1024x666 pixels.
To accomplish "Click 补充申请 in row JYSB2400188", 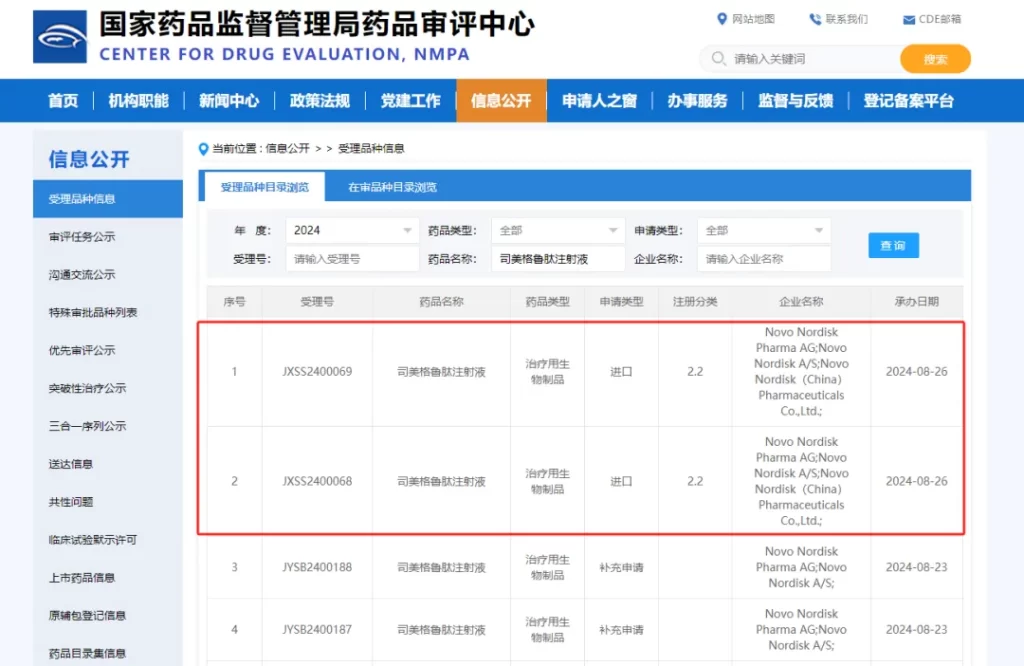I will point(621,567).
